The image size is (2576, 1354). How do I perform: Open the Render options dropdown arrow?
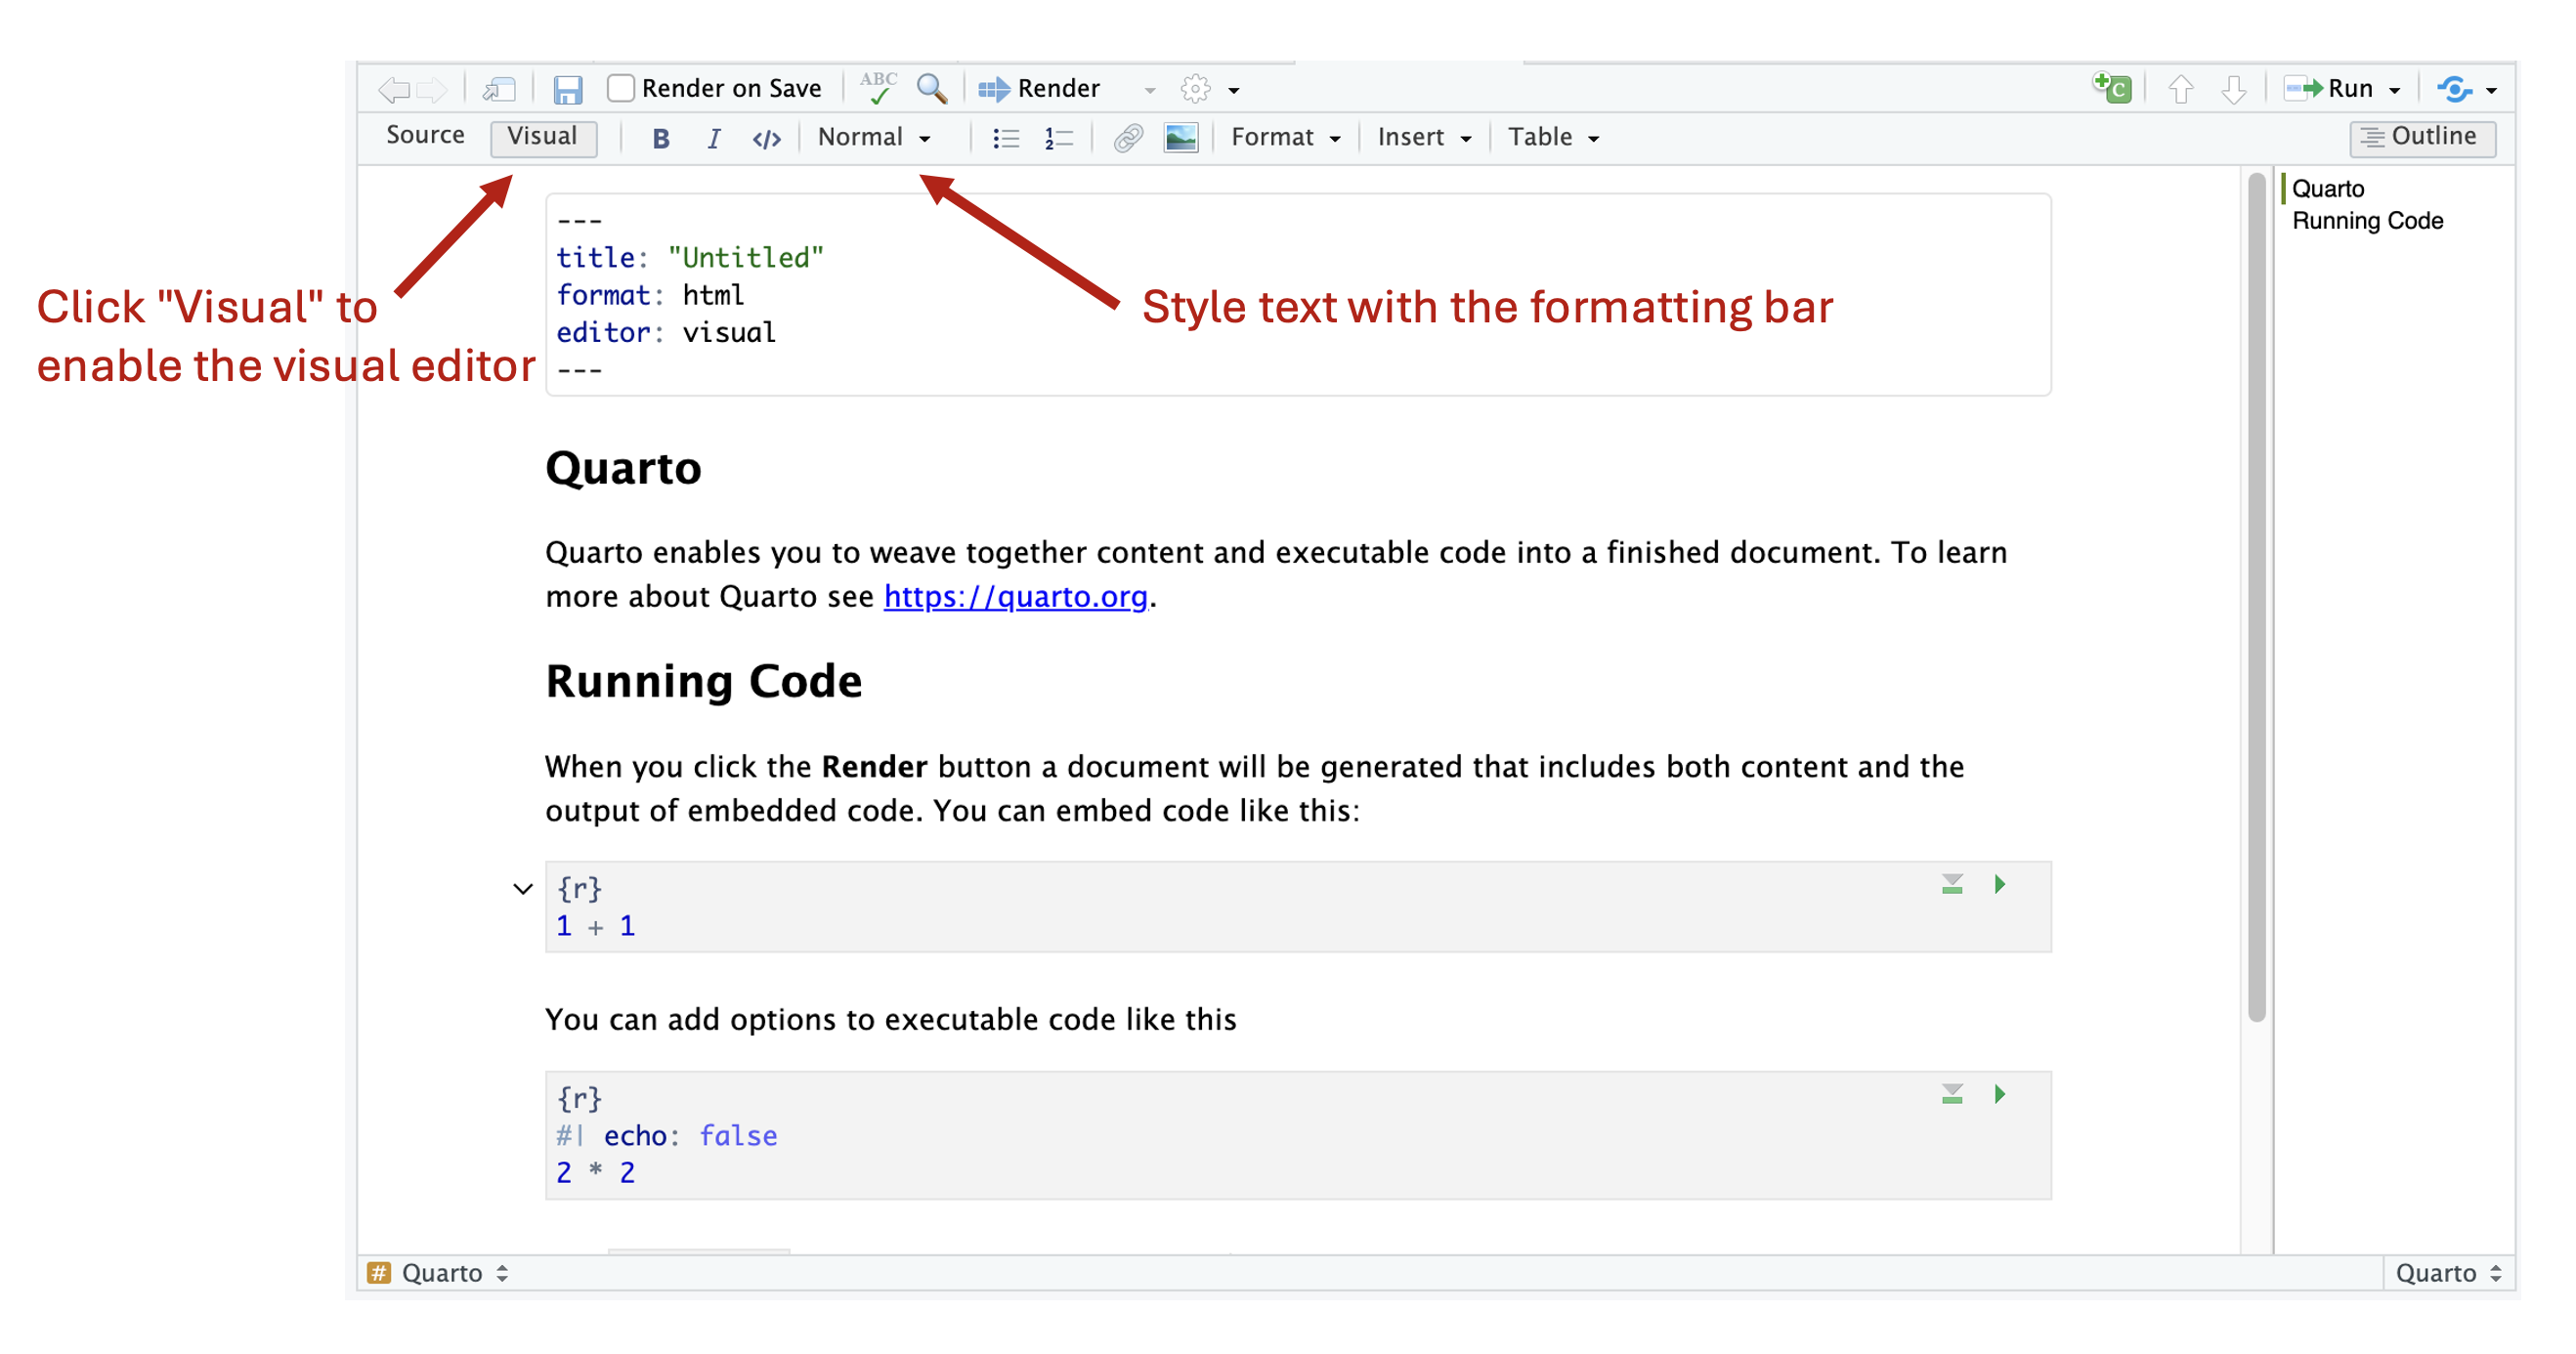[1149, 90]
